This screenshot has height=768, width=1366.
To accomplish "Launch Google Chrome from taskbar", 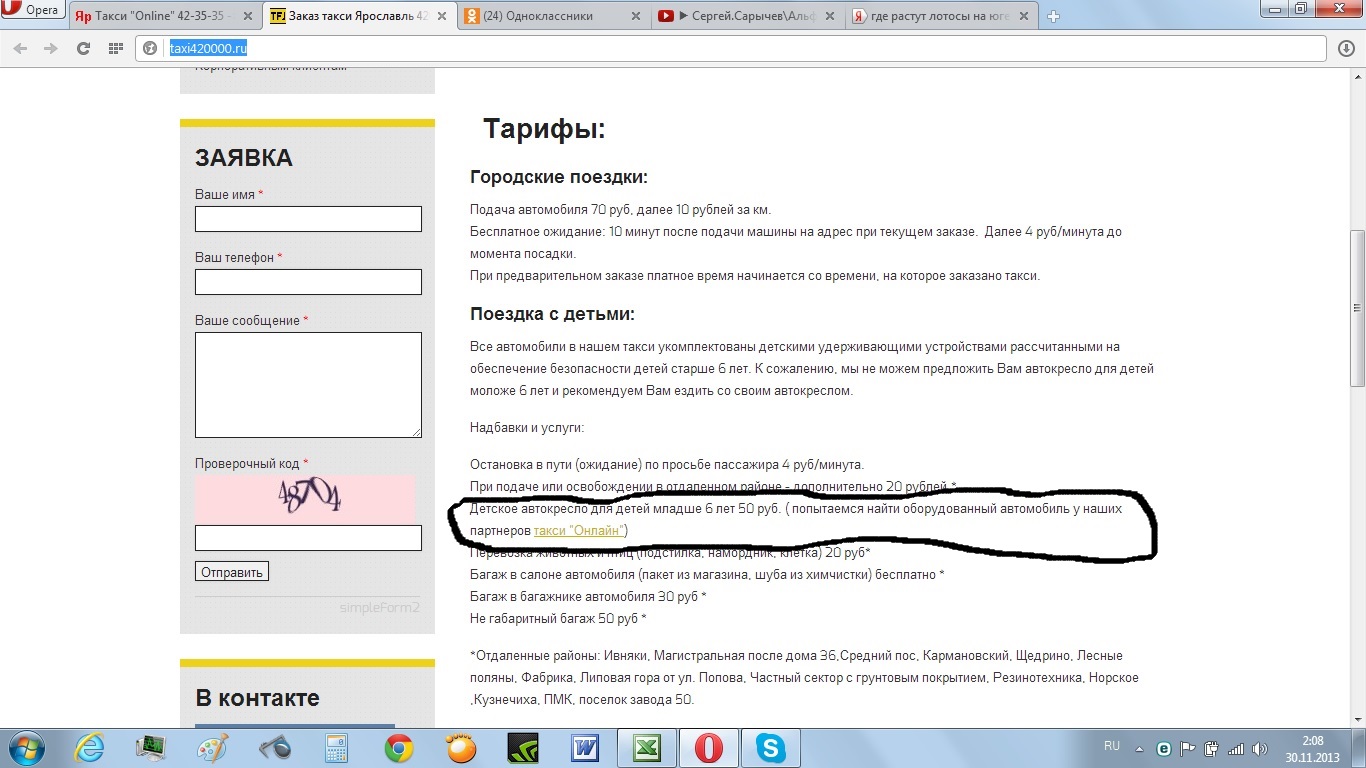I will point(399,748).
